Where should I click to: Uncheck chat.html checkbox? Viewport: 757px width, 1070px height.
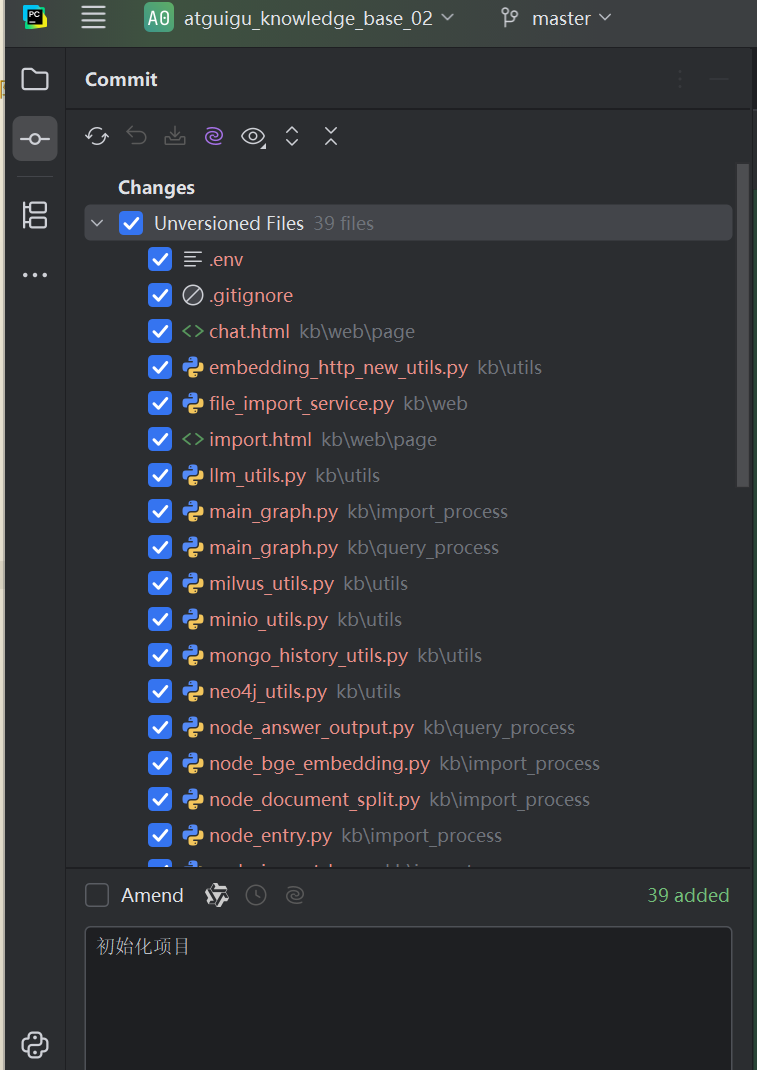tap(160, 332)
